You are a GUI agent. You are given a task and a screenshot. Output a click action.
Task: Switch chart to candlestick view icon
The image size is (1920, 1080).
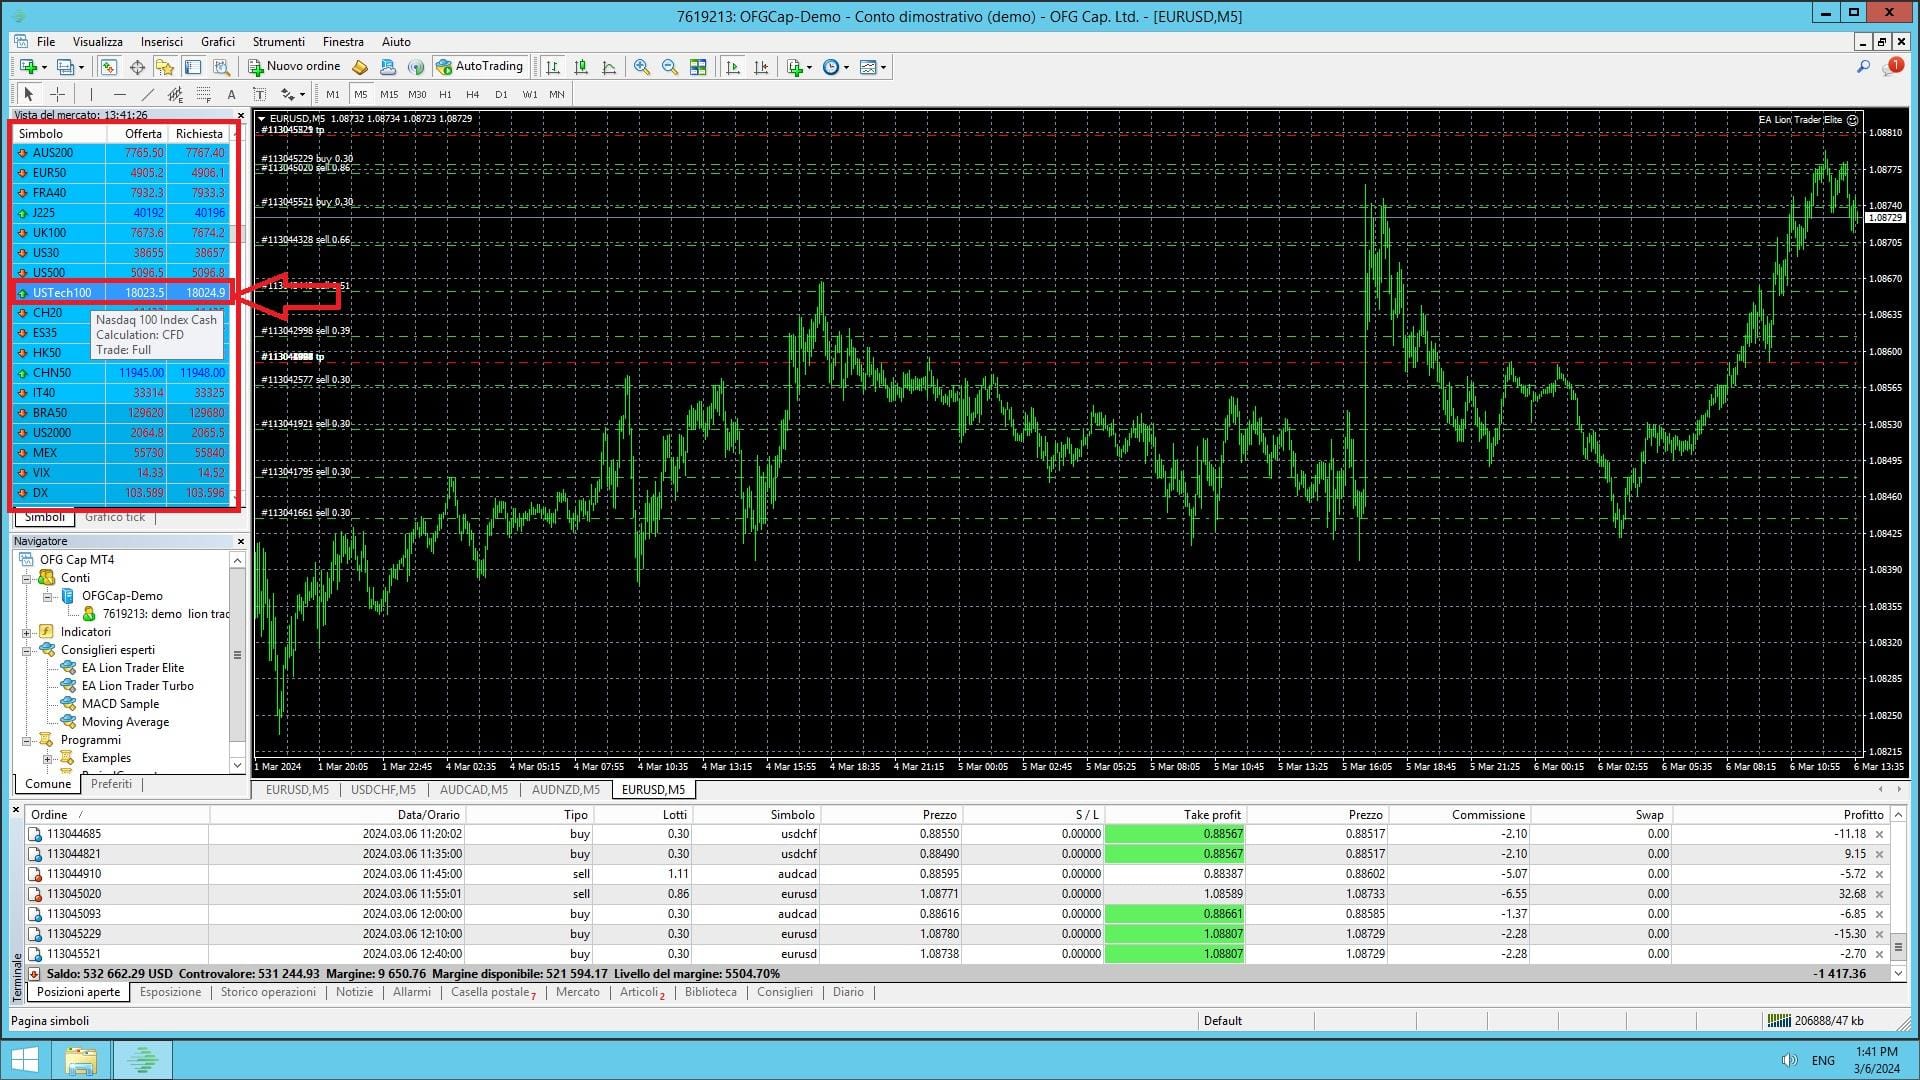[x=581, y=67]
